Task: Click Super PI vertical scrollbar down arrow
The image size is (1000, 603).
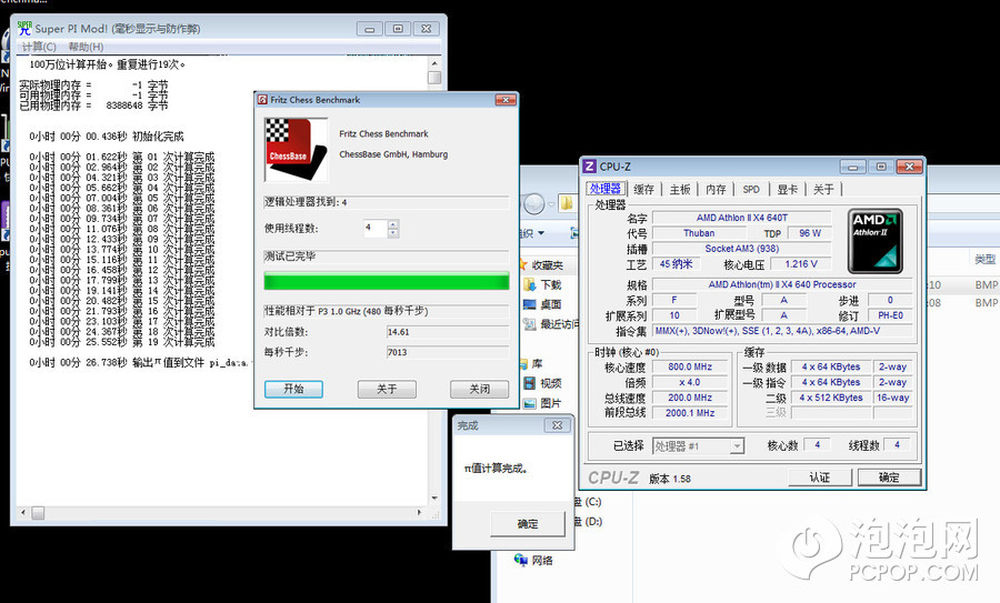Action: (434, 498)
